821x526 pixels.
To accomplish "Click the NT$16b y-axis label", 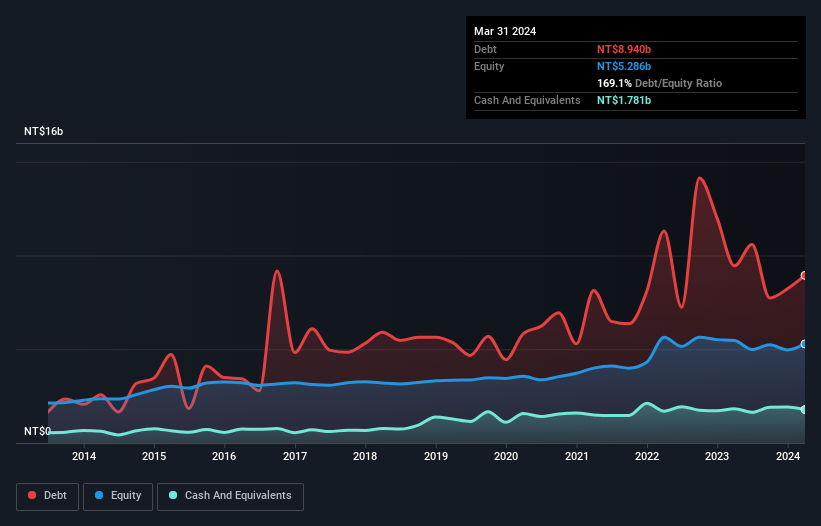I will click(x=43, y=131).
